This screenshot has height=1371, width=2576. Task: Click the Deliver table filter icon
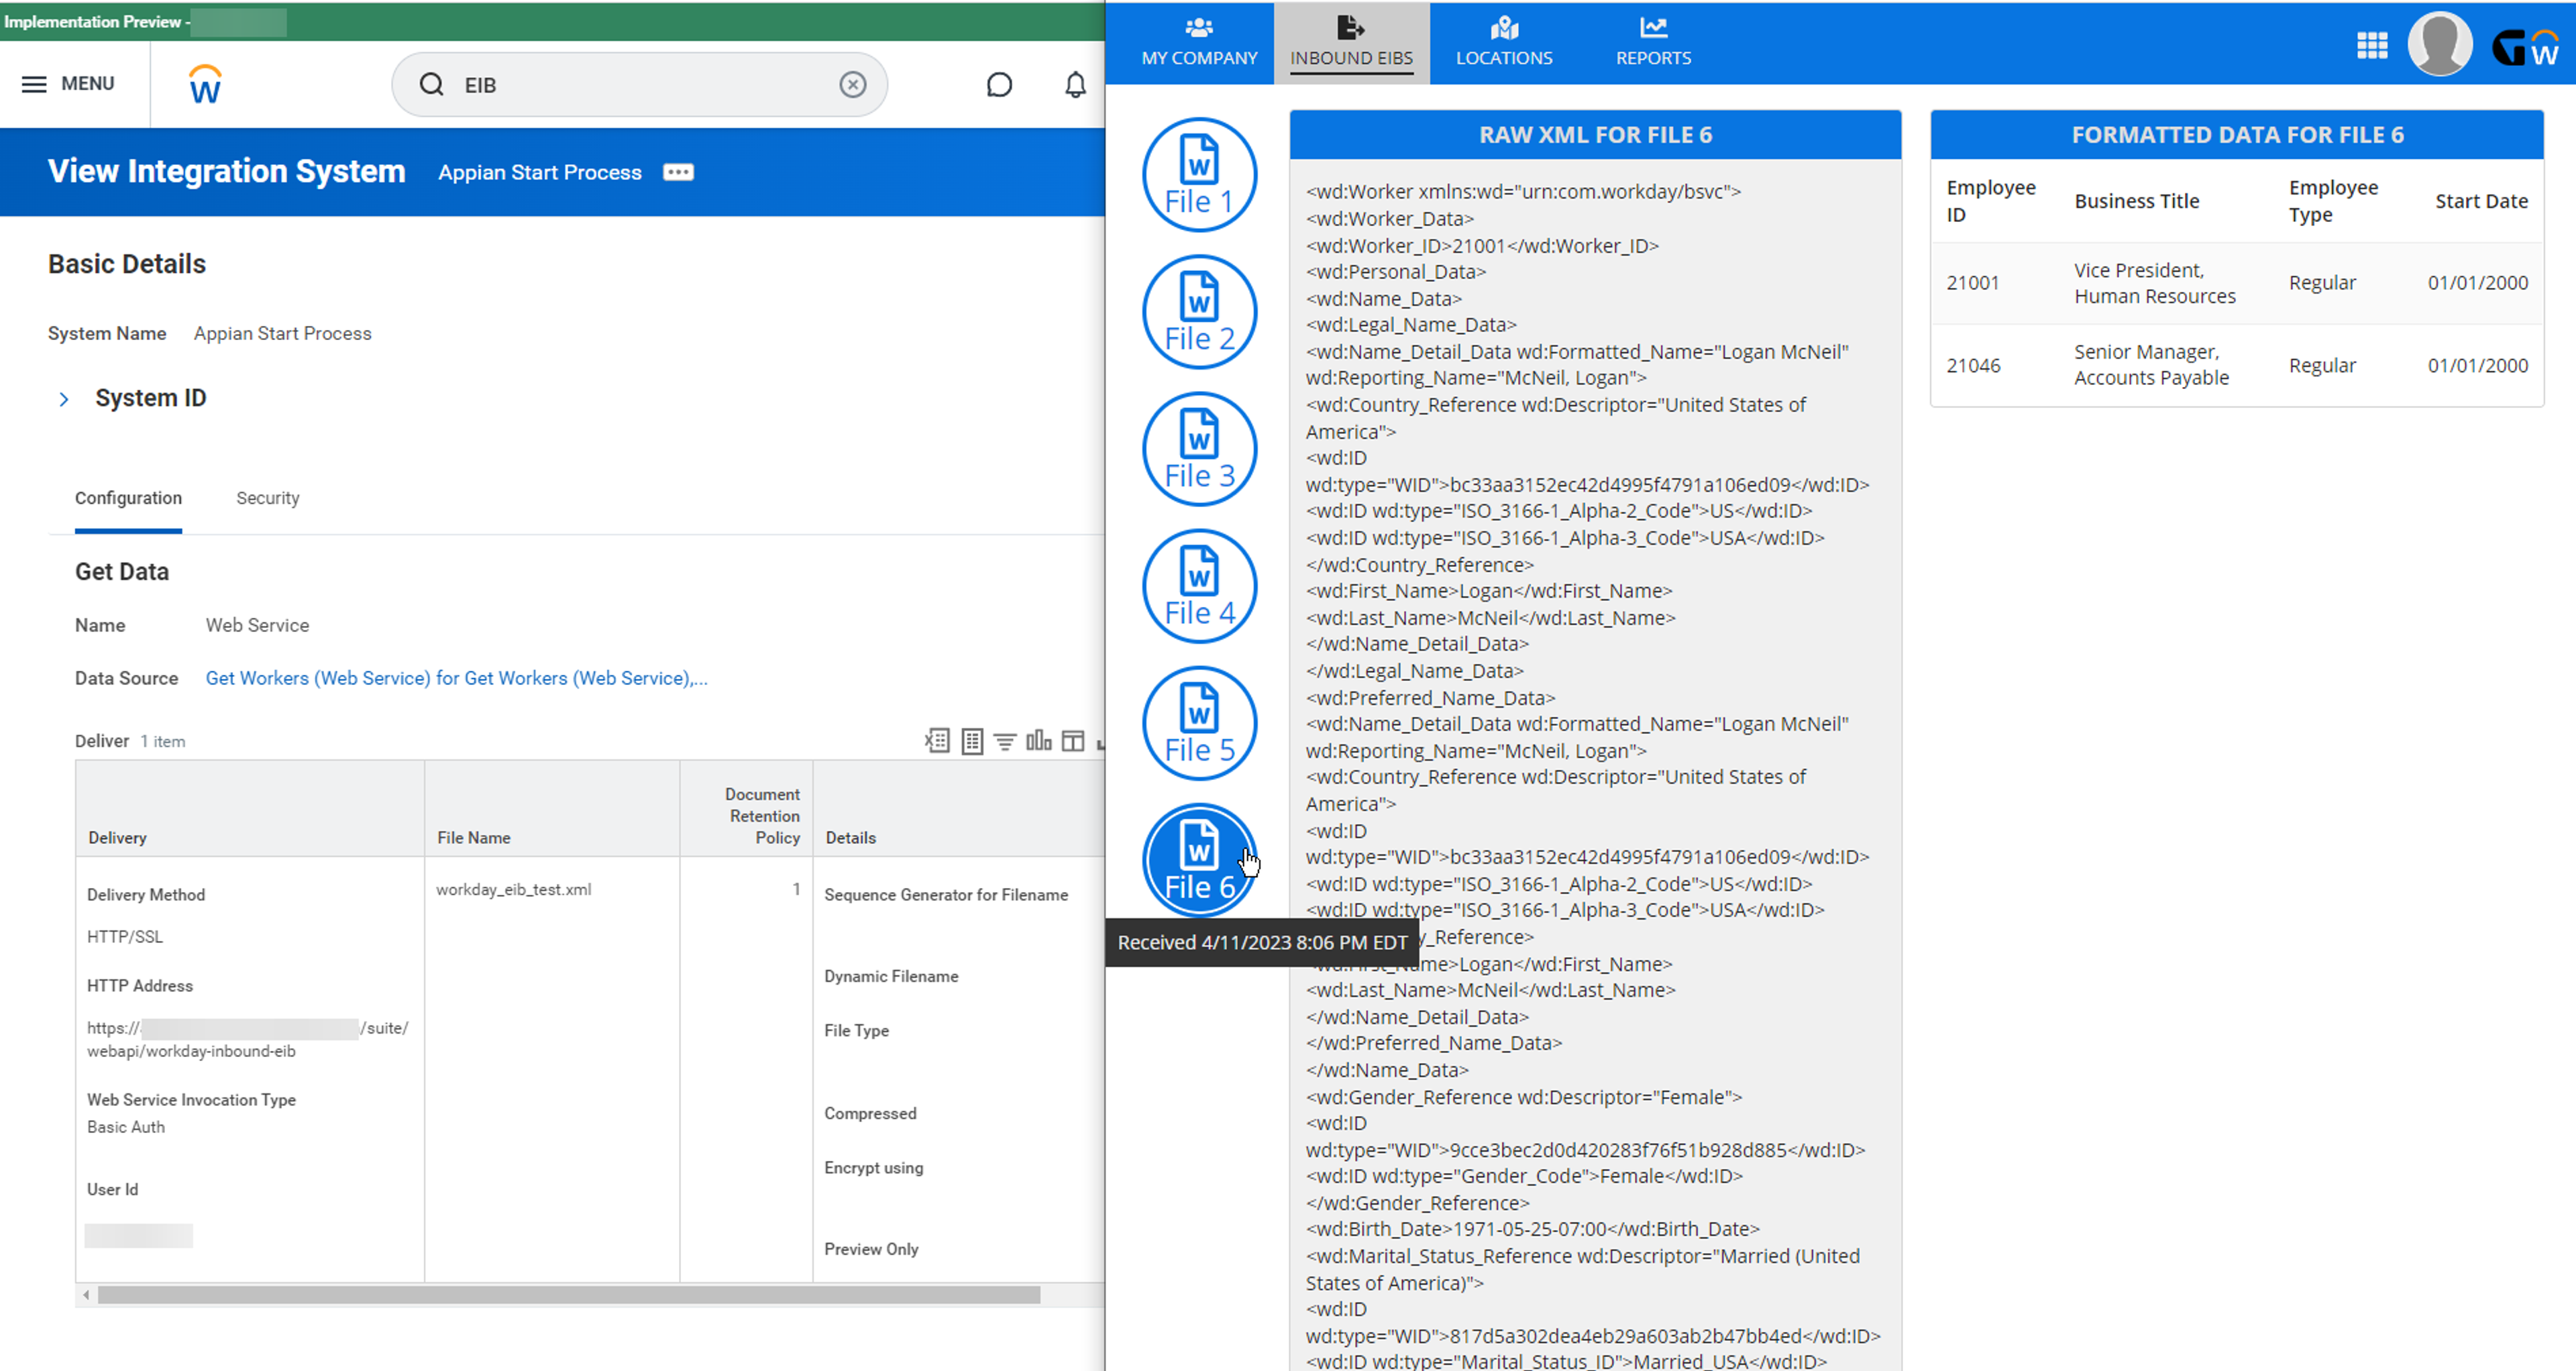coord(1005,741)
